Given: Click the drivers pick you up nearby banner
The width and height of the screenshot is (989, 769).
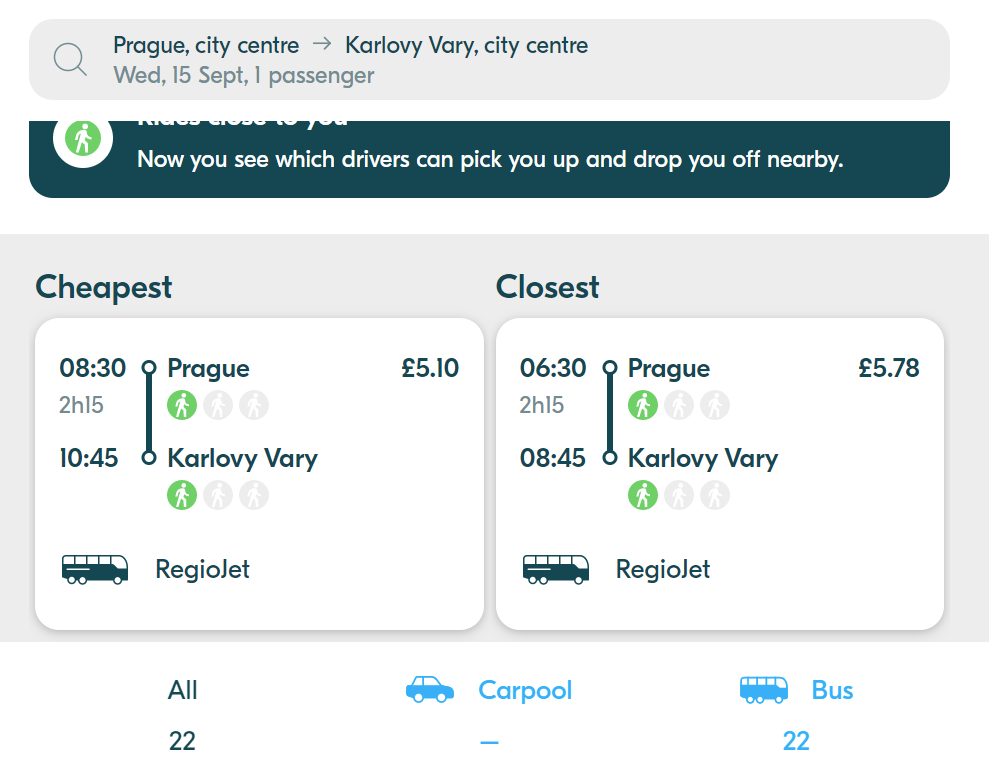Looking at the screenshot, I should click(489, 159).
